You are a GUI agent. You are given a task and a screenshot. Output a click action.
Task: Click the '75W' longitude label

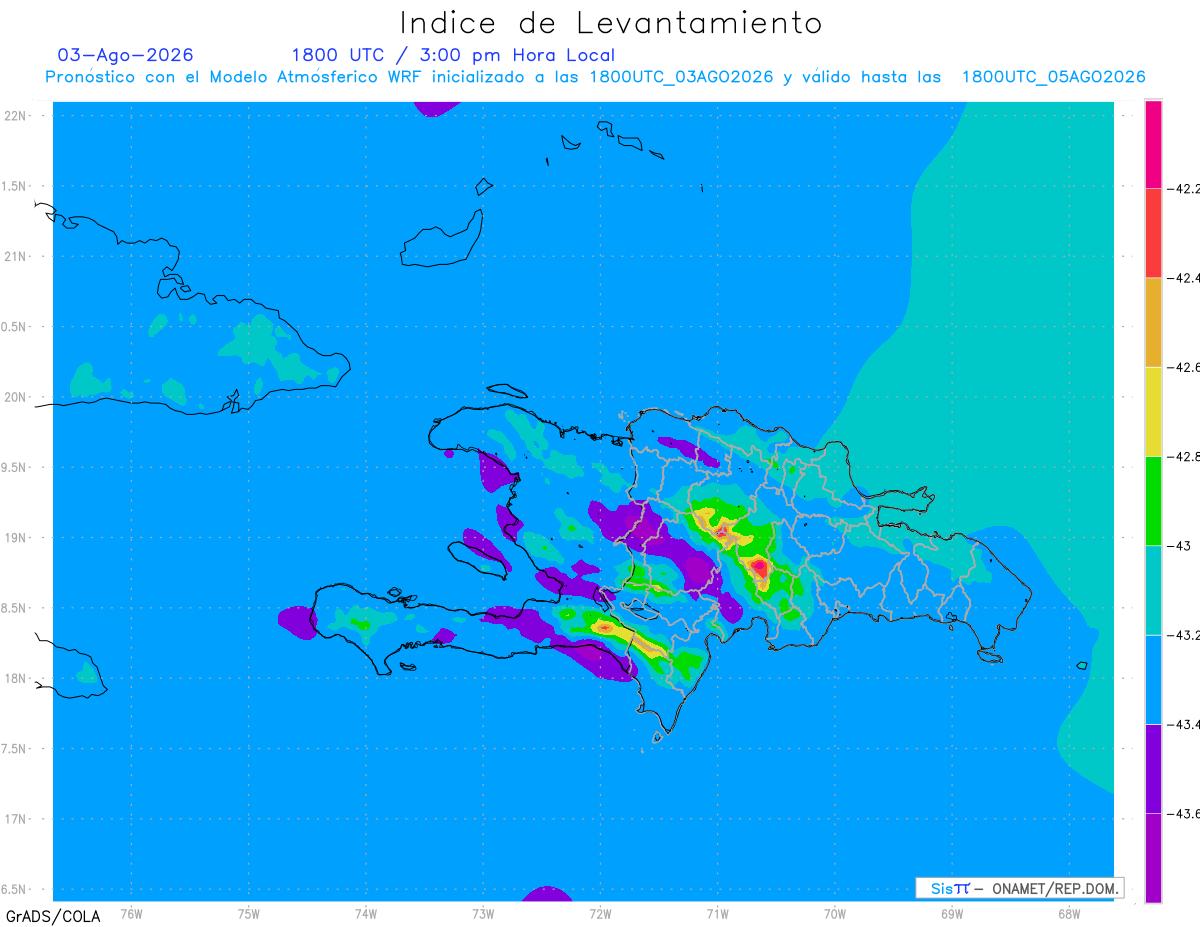248,913
